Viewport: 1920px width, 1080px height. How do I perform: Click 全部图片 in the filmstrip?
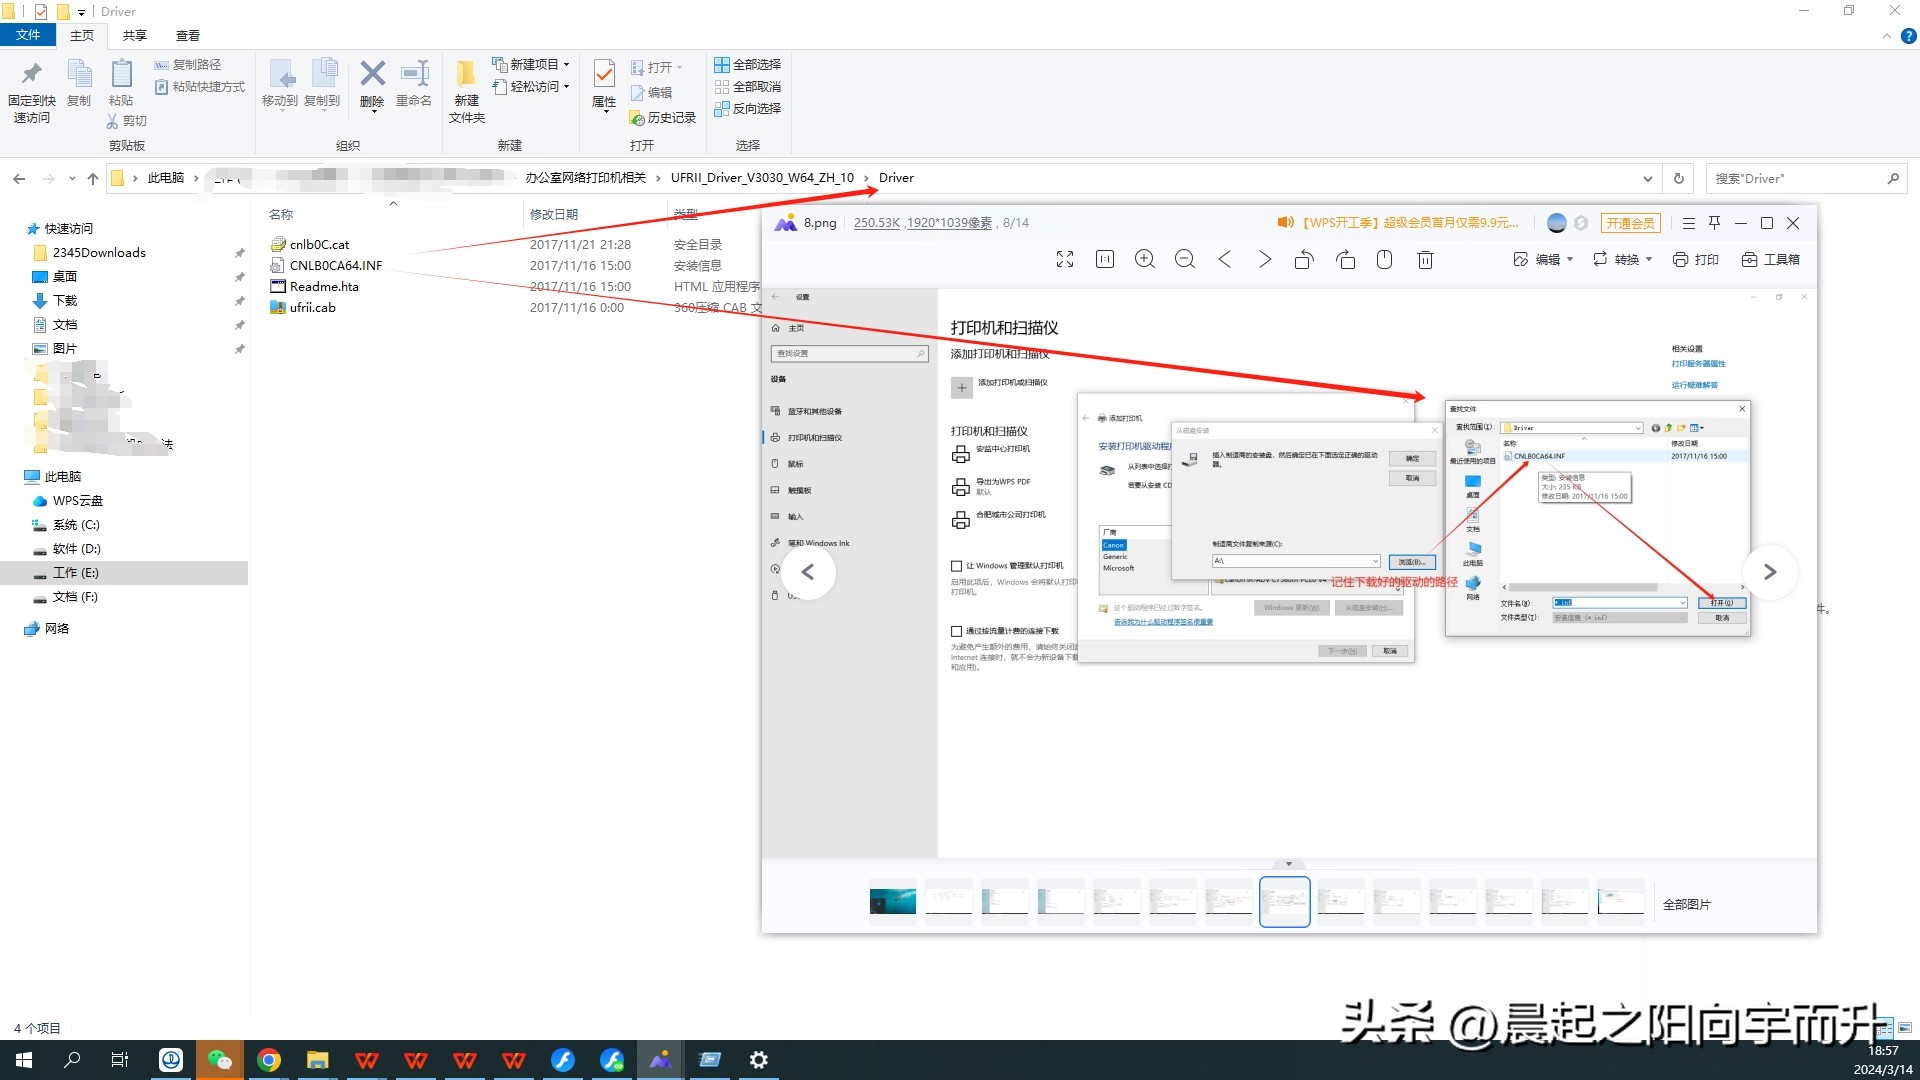click(1687, 905)
